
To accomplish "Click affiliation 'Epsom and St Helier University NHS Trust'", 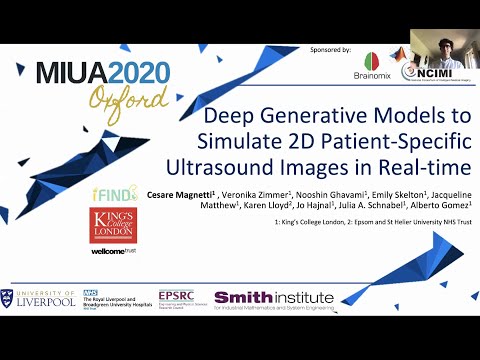I will [x=413, y=222].
